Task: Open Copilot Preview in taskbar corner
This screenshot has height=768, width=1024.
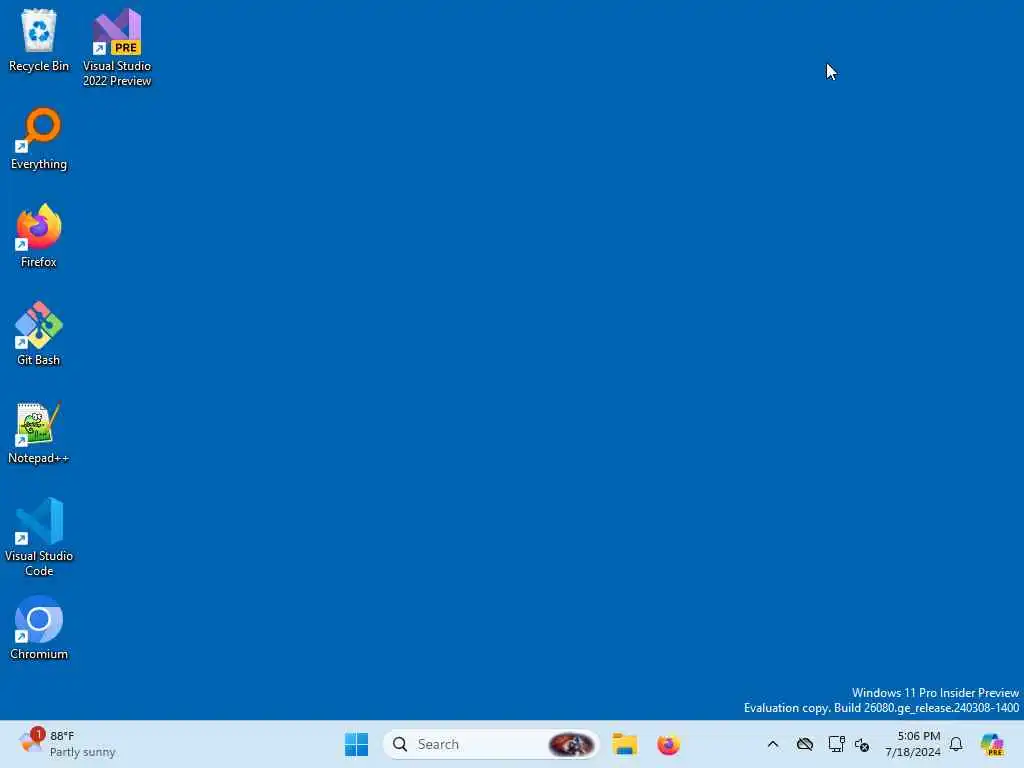Action: (x=992, y=744)
